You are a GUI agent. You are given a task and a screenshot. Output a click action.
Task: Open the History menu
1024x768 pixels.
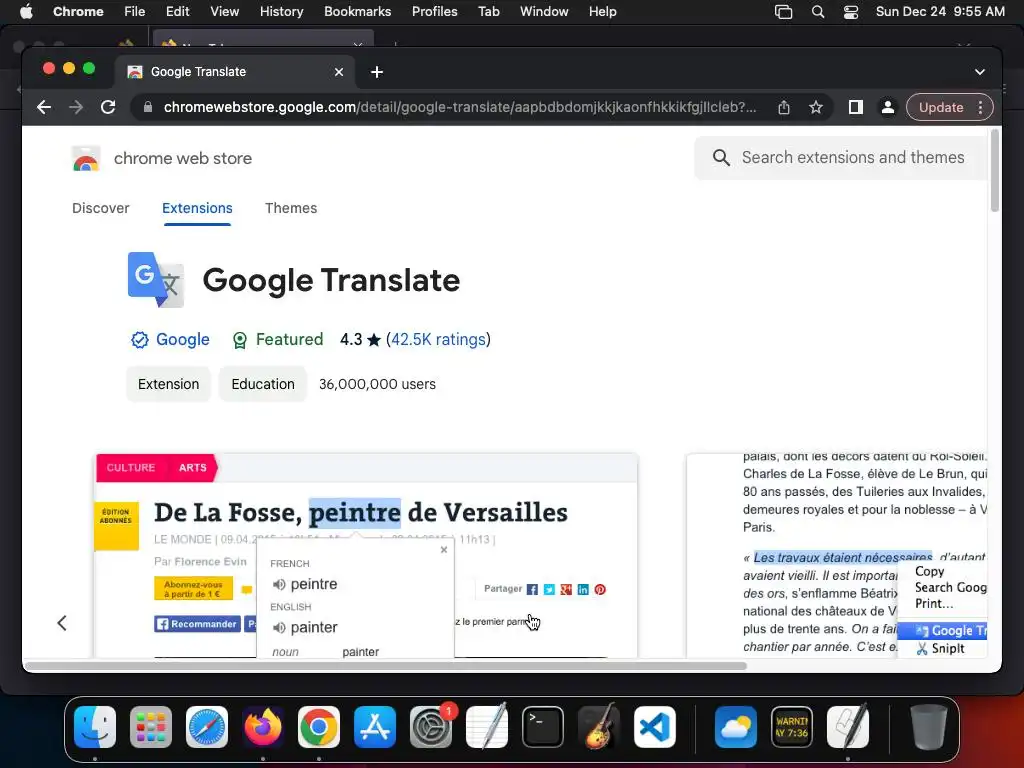click(281, 12)
